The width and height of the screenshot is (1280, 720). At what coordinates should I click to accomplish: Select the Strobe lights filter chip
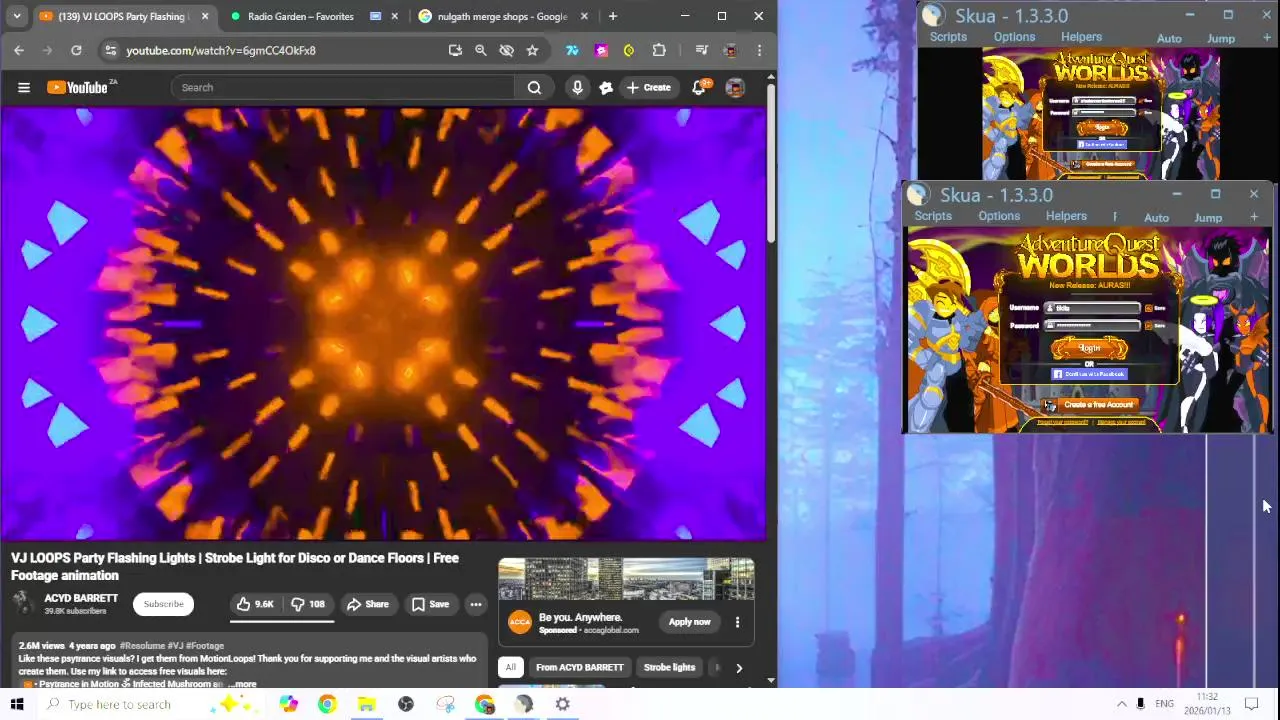pos(669,667)
